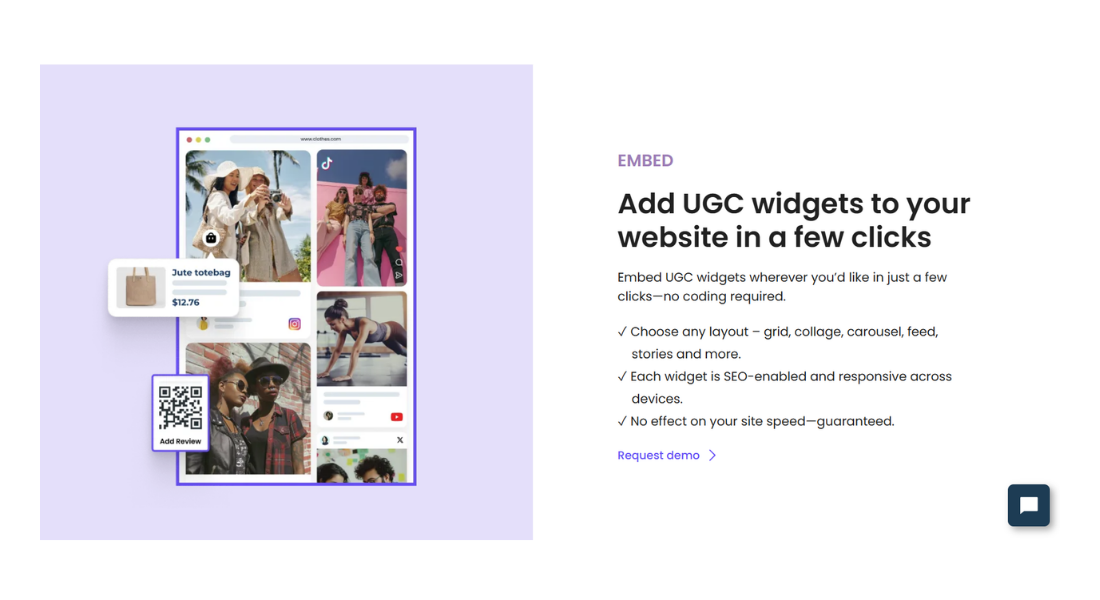
Task: Click the tote bag product thumbnail
Action: (x=140, y=287)
